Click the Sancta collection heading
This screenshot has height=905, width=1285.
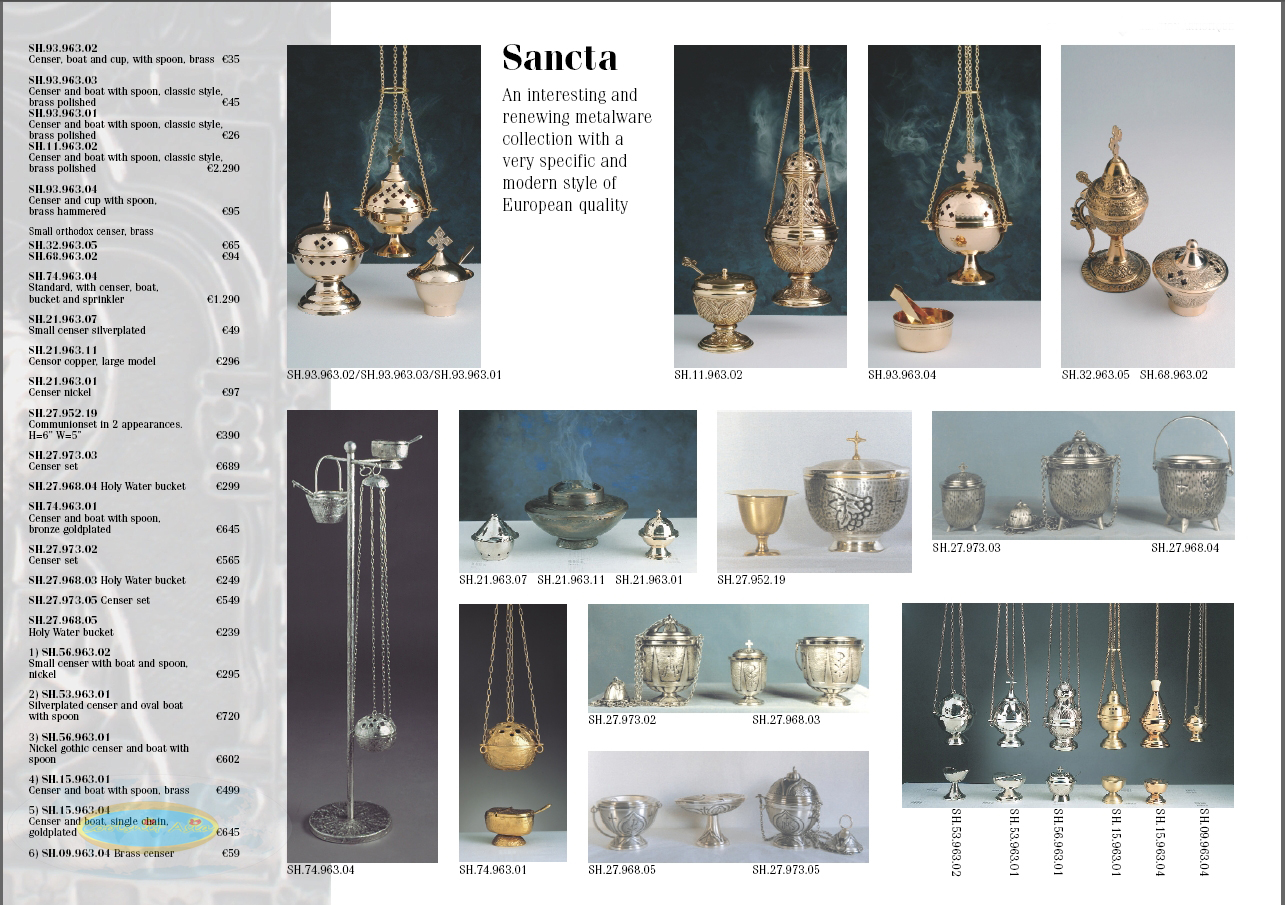tap(559, 58)
